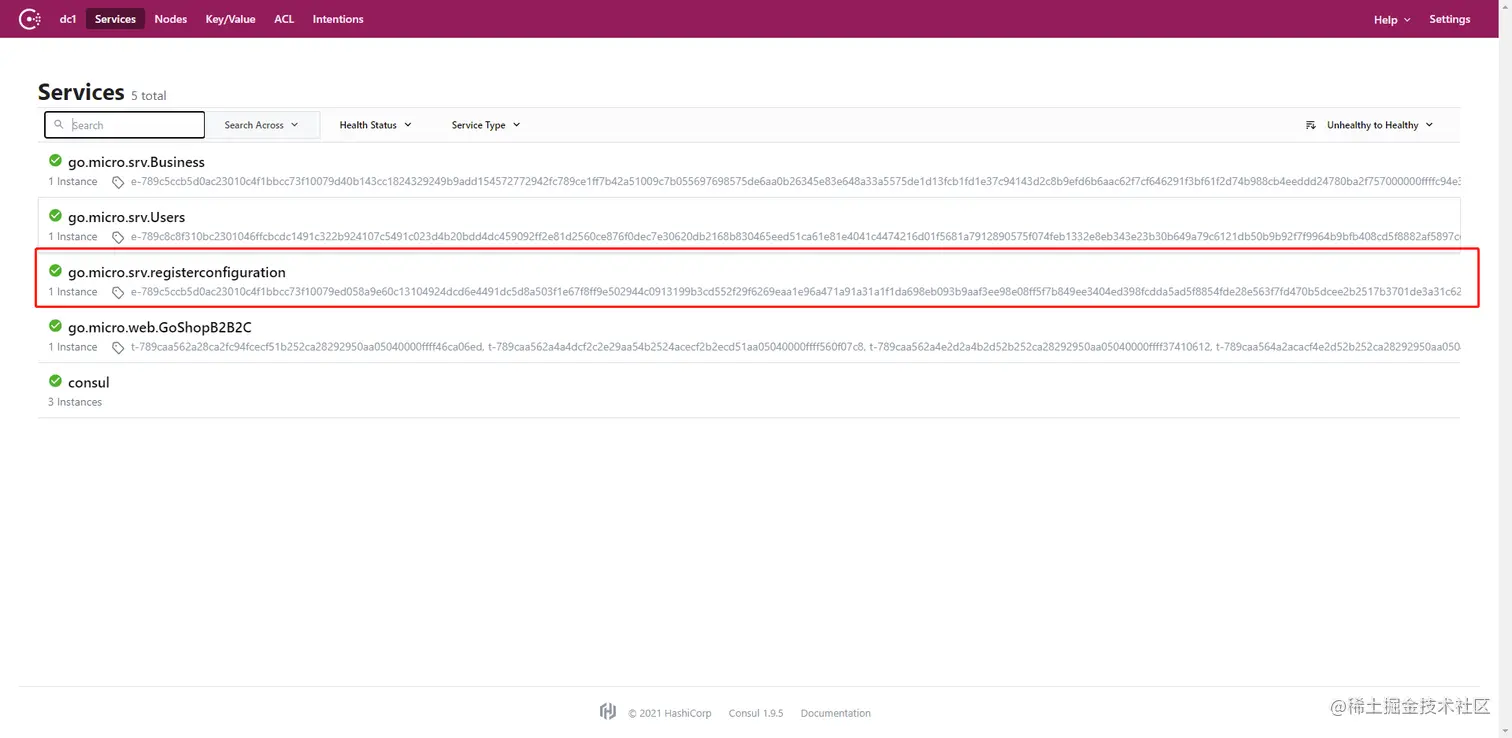Click '1 Instance' under go.micro.srv.Users
The width and height of the screenshot is (1512, 738).
pos(73,237)
